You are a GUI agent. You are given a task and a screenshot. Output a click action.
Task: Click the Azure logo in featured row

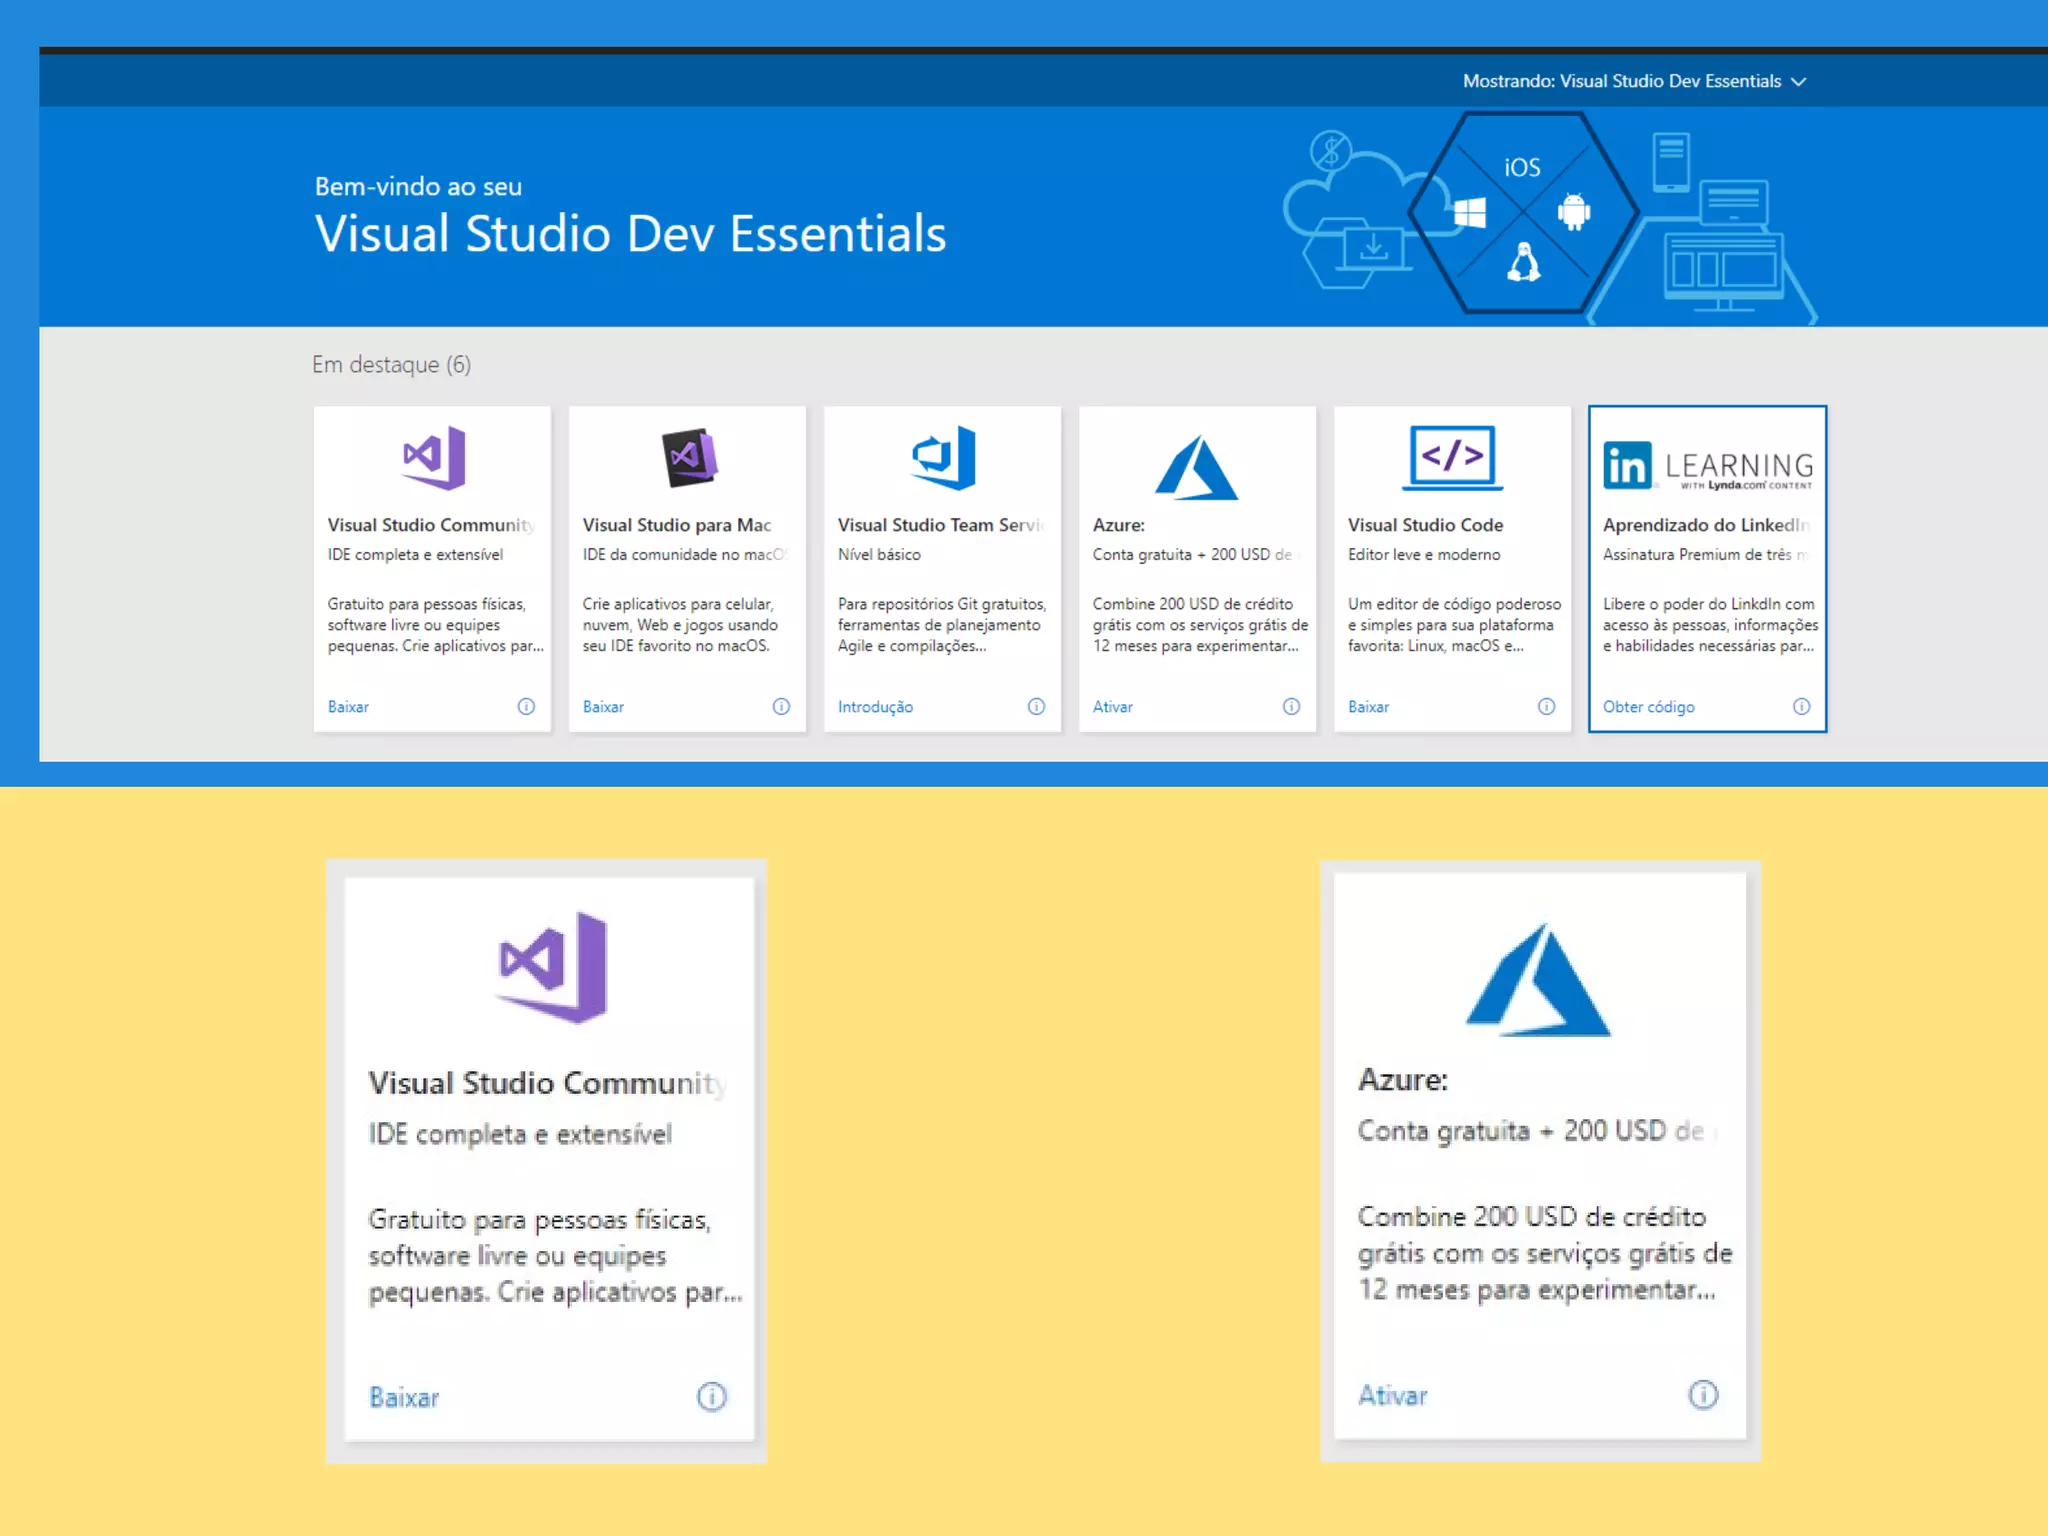point(1196,467)
